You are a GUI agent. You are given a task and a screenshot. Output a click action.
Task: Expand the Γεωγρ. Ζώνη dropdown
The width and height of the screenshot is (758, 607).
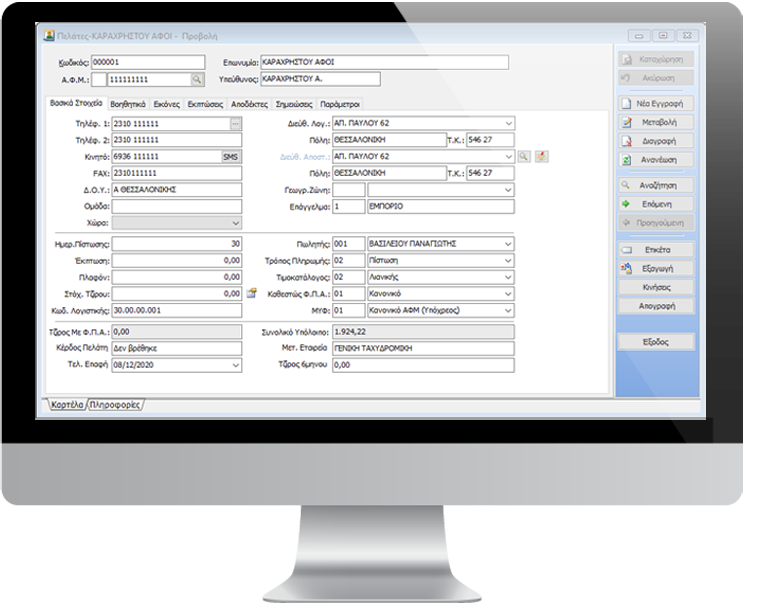coord(509,189)
